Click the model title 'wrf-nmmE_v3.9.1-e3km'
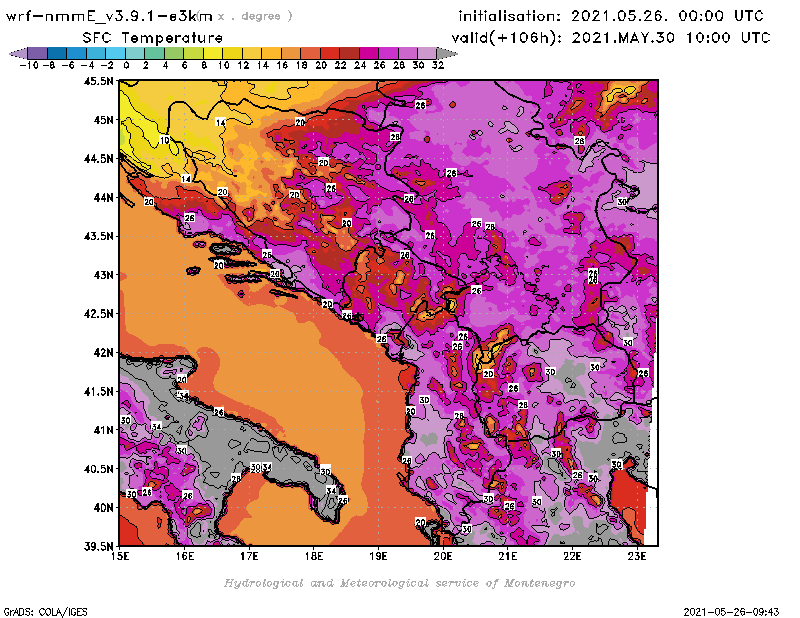 point(109,16)
